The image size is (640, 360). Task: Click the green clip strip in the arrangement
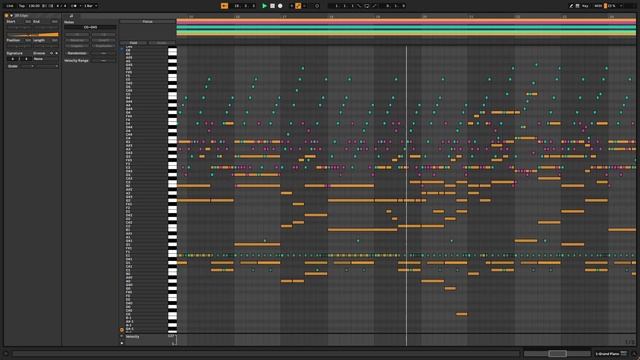point(406,32)
